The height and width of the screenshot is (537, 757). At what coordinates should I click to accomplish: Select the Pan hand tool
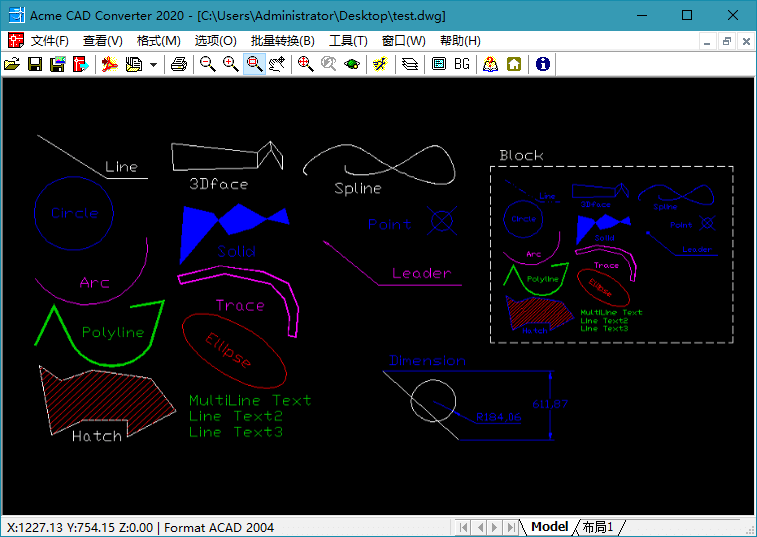[277, 64]
